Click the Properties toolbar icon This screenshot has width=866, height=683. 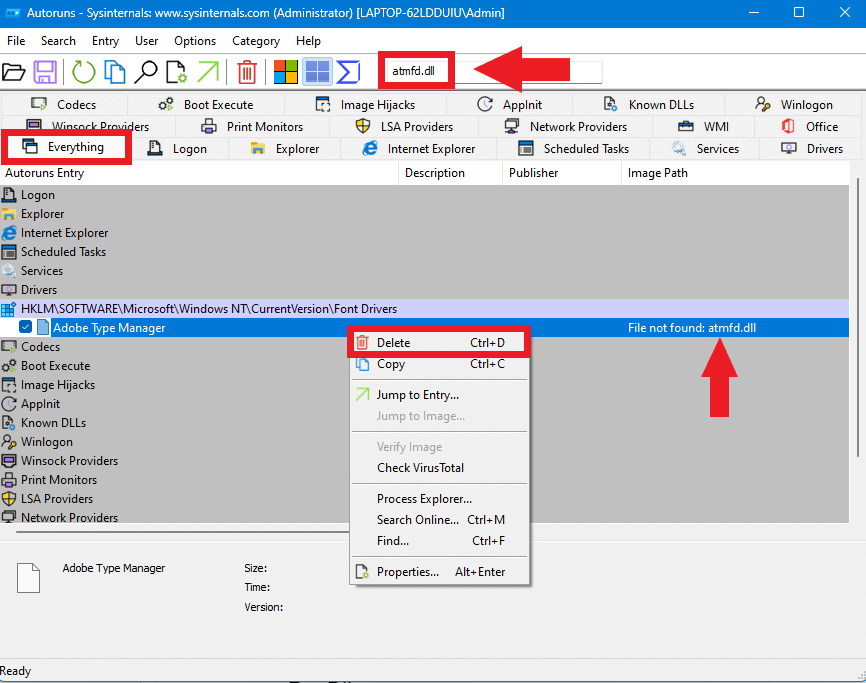point(176,72)
